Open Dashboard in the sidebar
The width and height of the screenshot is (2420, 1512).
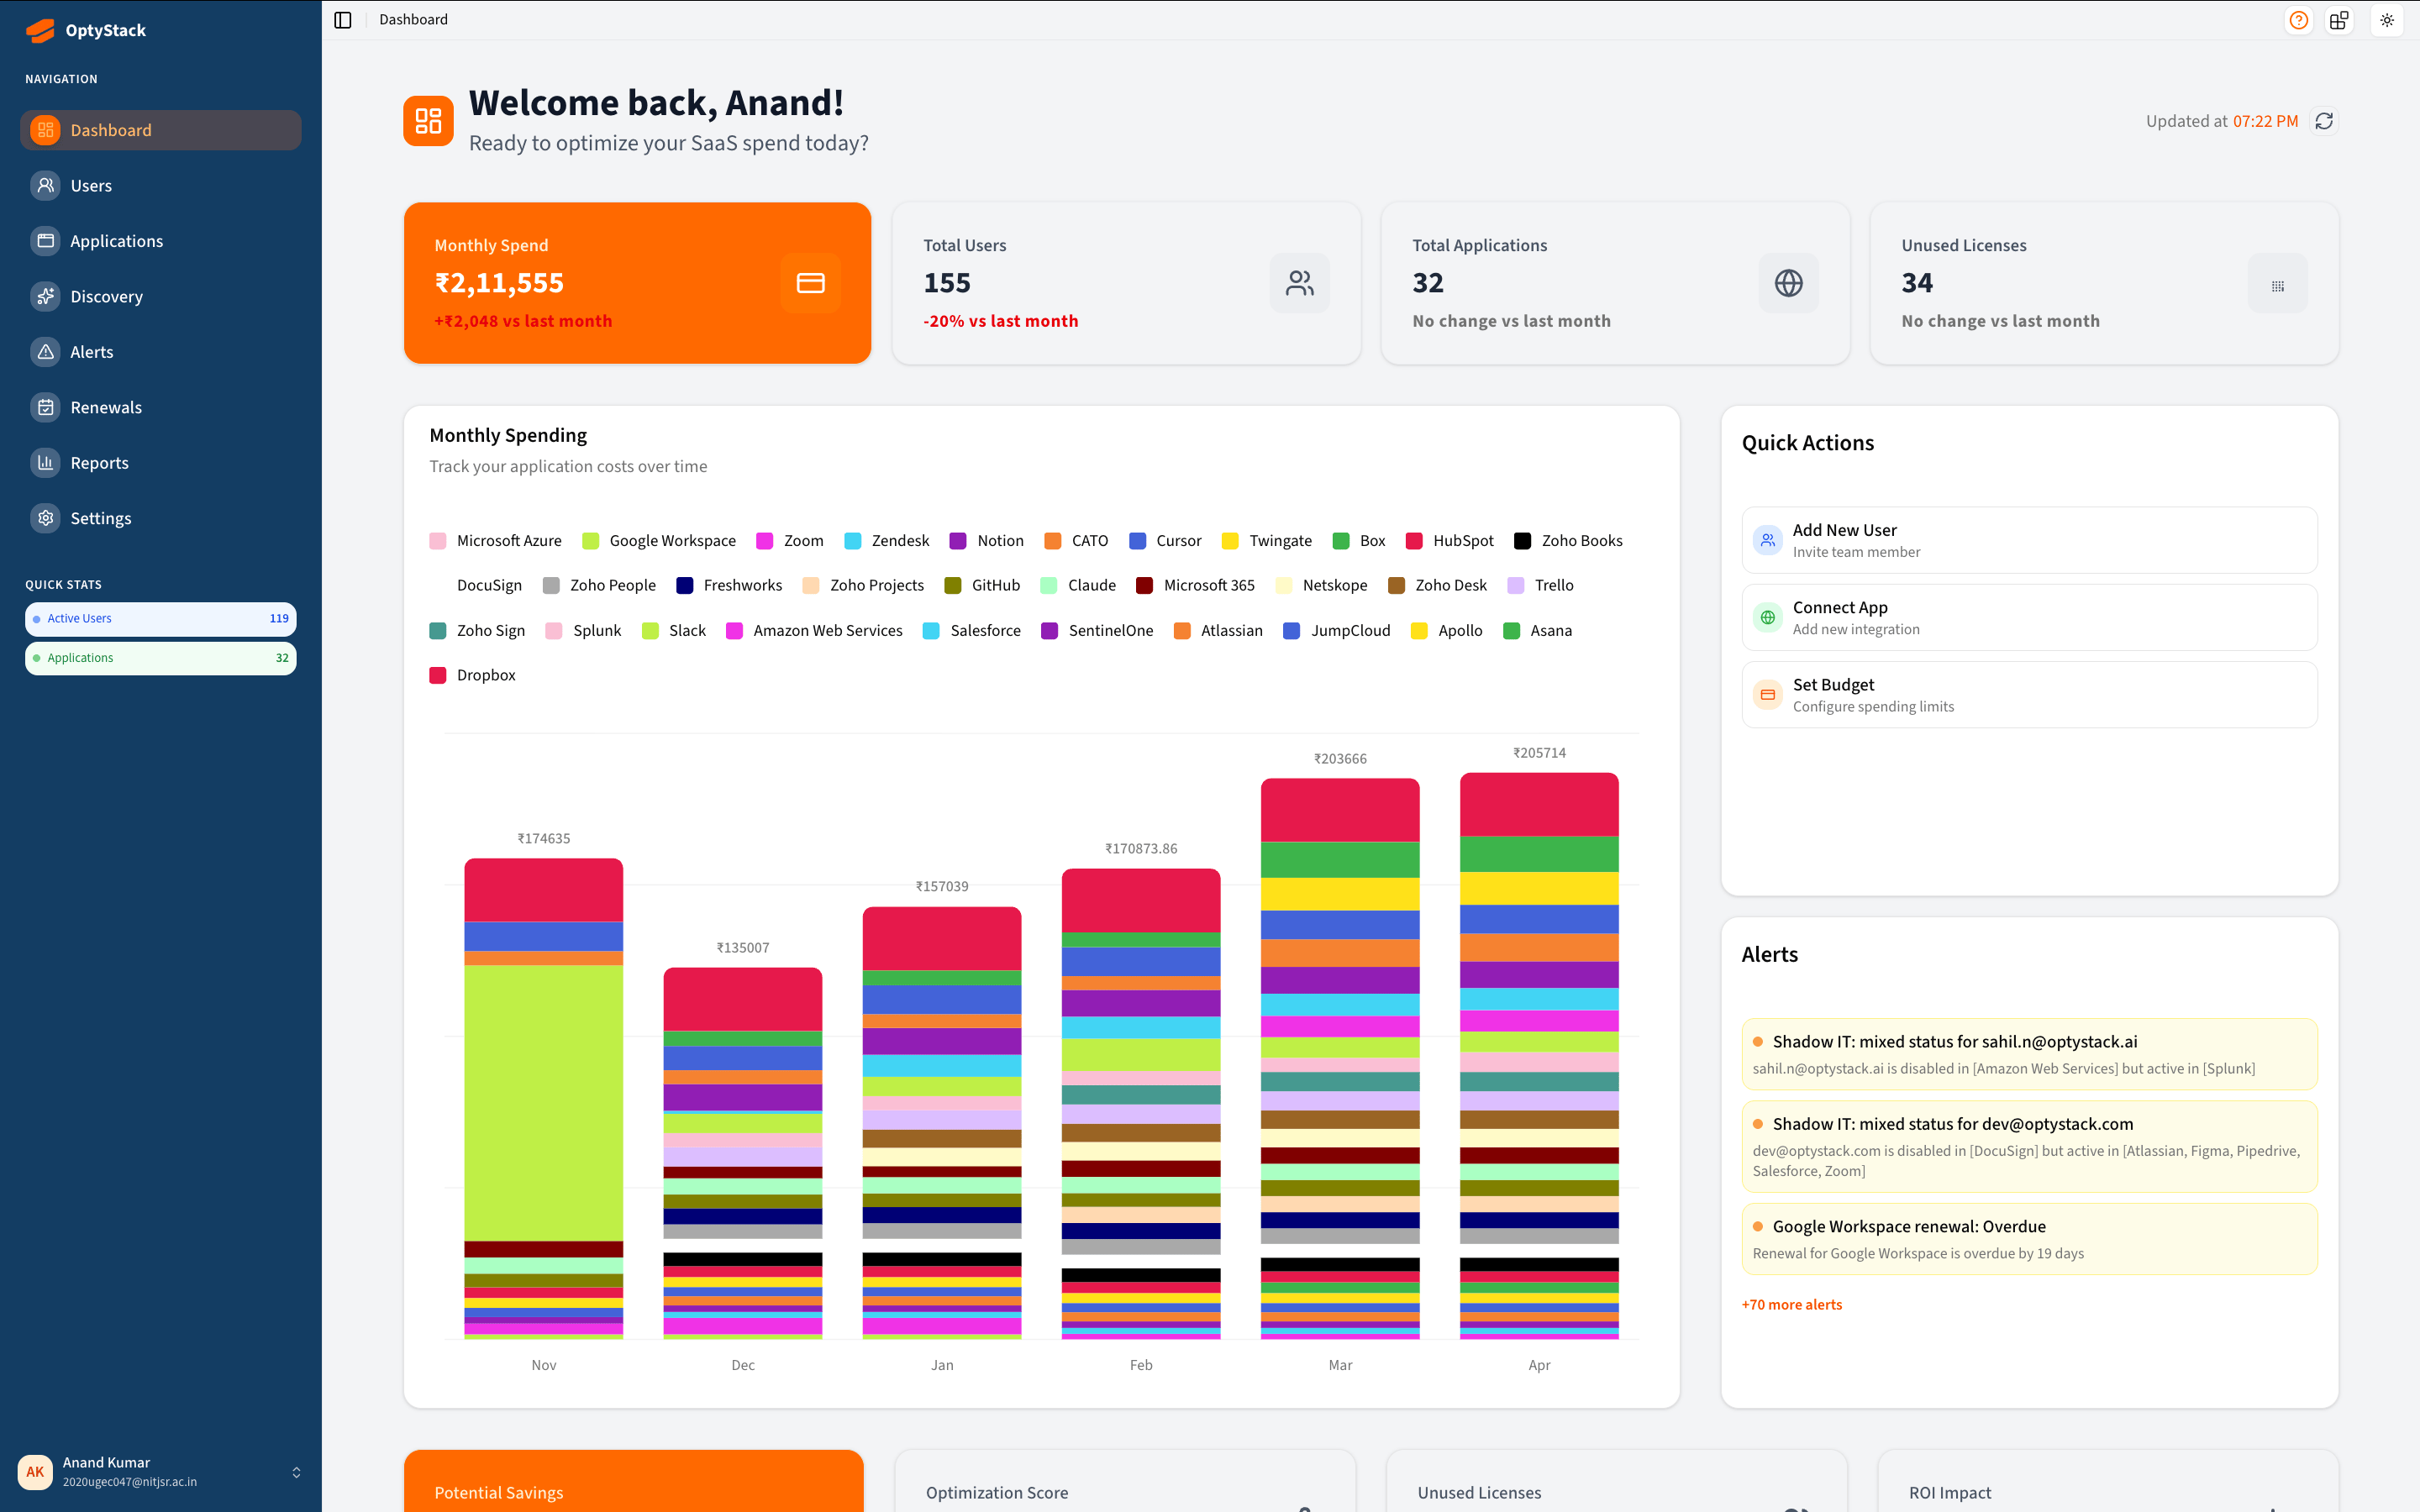pos(160,130)
